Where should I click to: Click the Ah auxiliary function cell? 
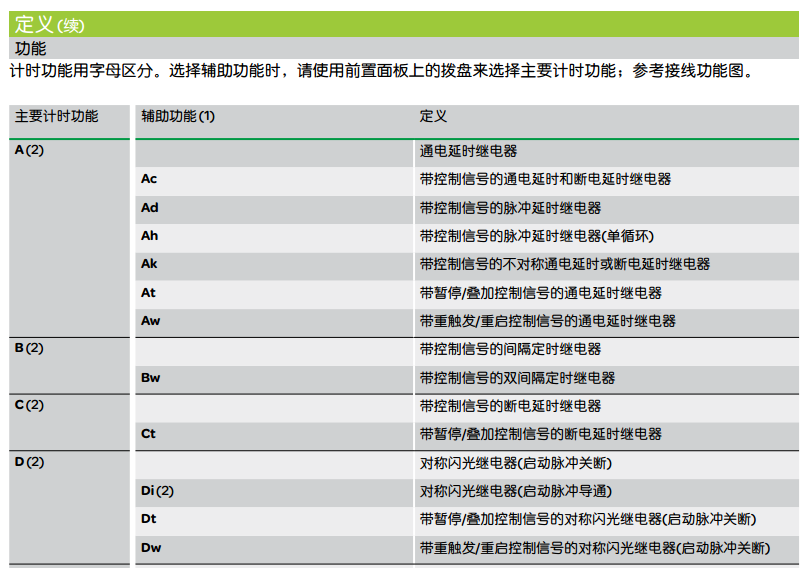tap(149, 236)
